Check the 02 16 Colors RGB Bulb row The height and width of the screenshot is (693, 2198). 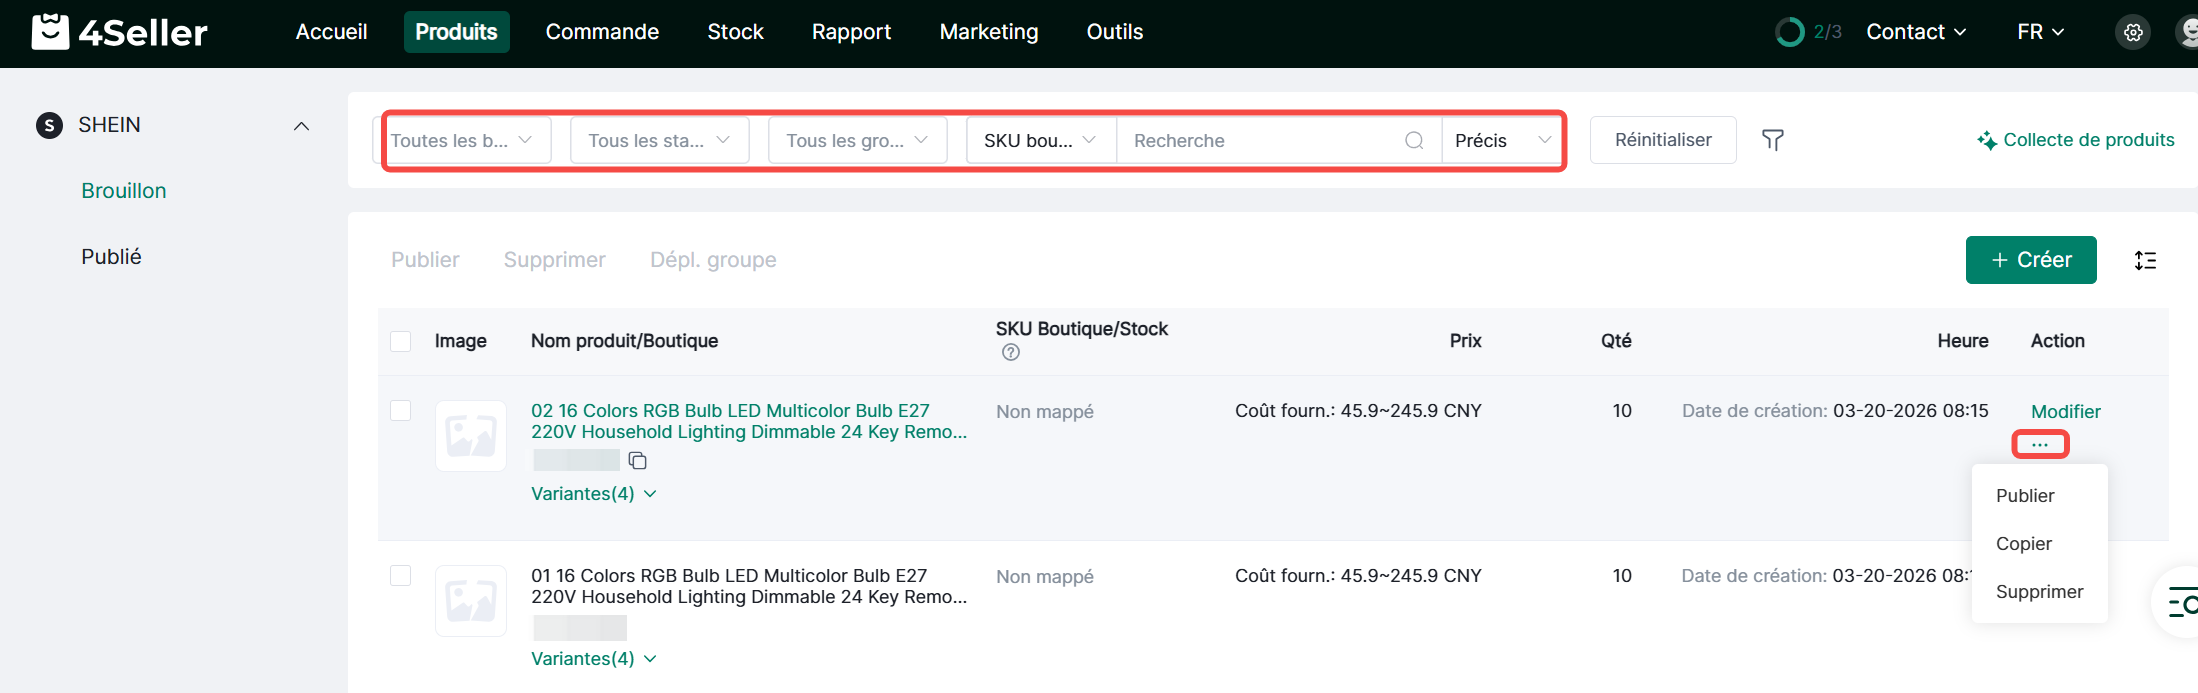pyautogui.click(x=401, y=411)
